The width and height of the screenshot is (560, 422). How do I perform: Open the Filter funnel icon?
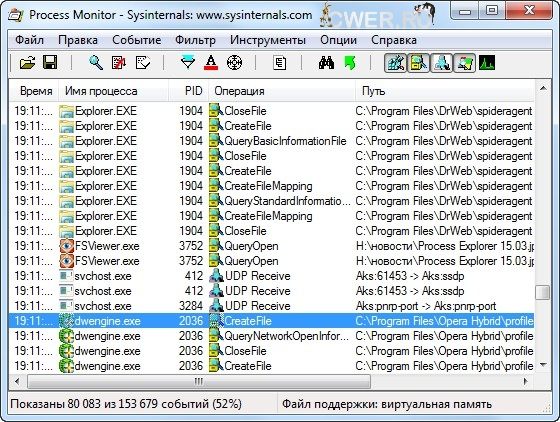(188, 63)
